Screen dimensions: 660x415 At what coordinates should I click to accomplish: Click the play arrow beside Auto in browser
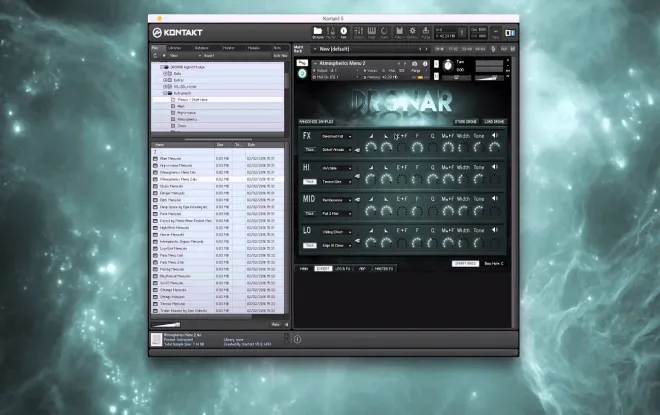(x=287, y=325)
